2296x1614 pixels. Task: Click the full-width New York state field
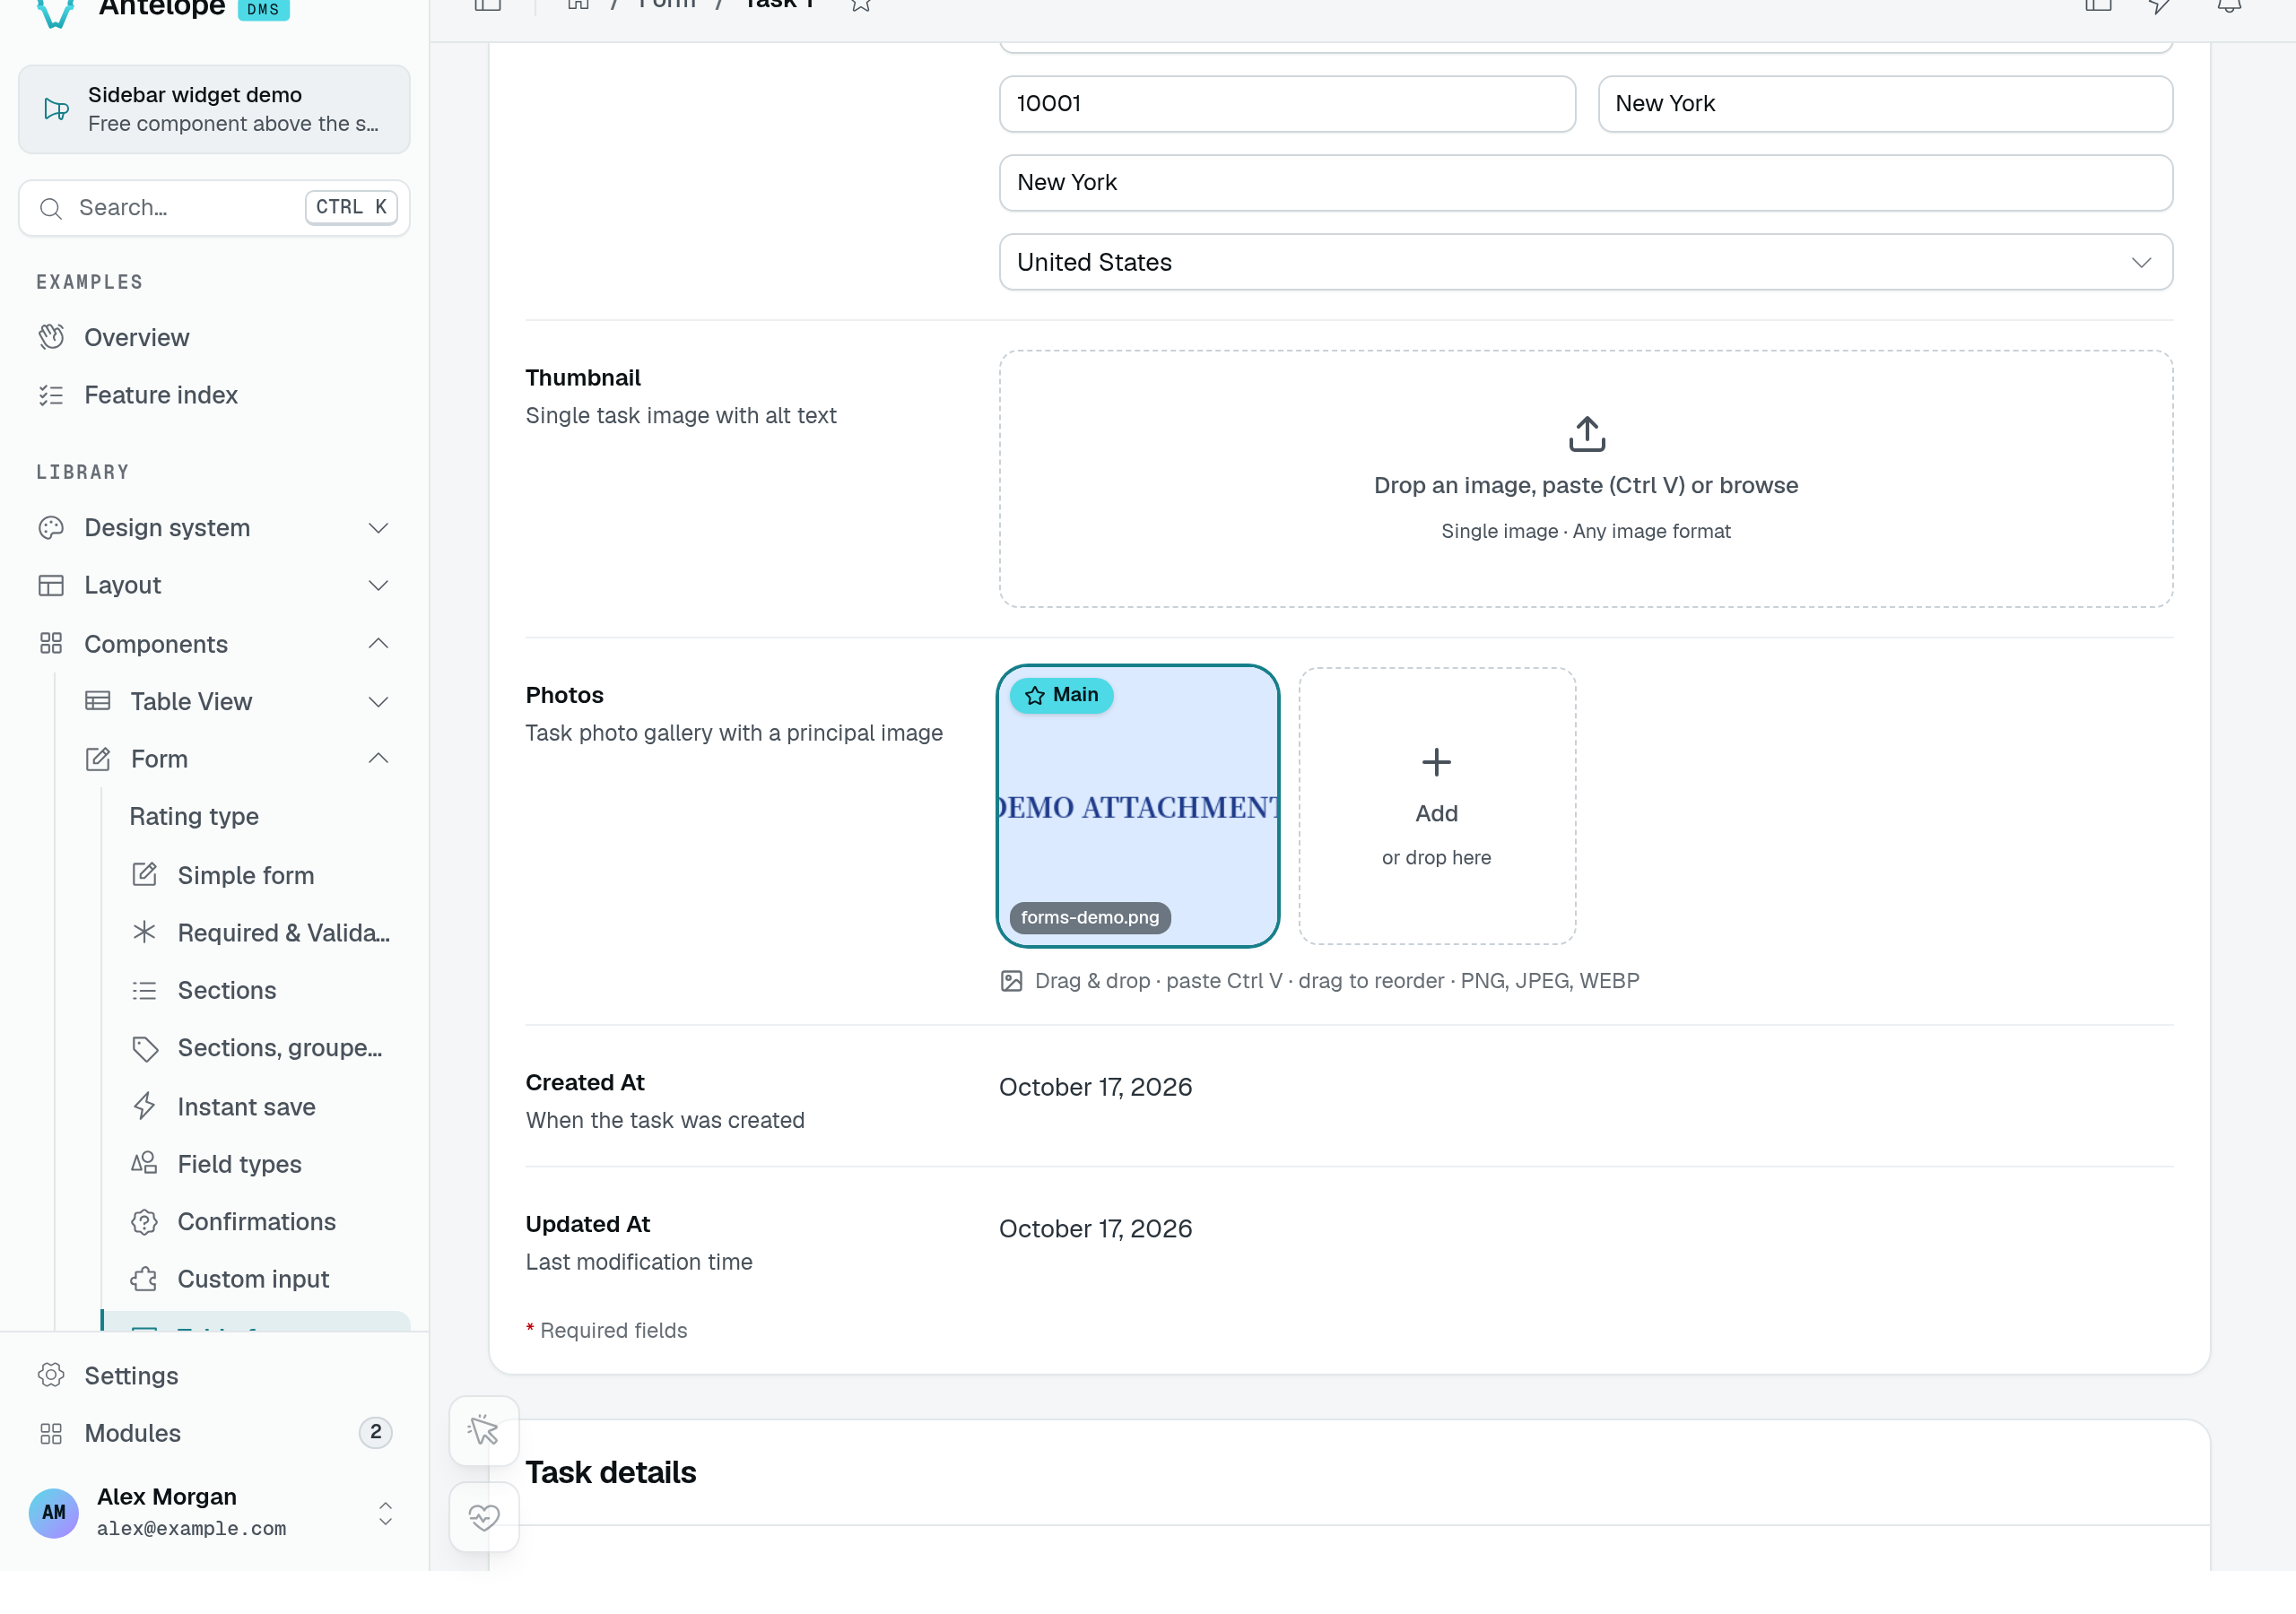pos(1586,183)
